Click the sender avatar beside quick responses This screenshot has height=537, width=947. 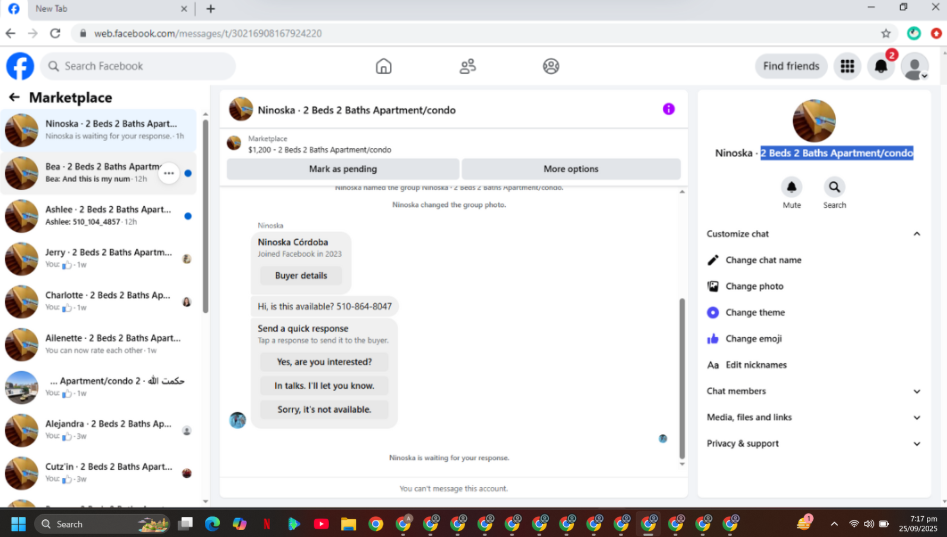click(x=237, y=420)
